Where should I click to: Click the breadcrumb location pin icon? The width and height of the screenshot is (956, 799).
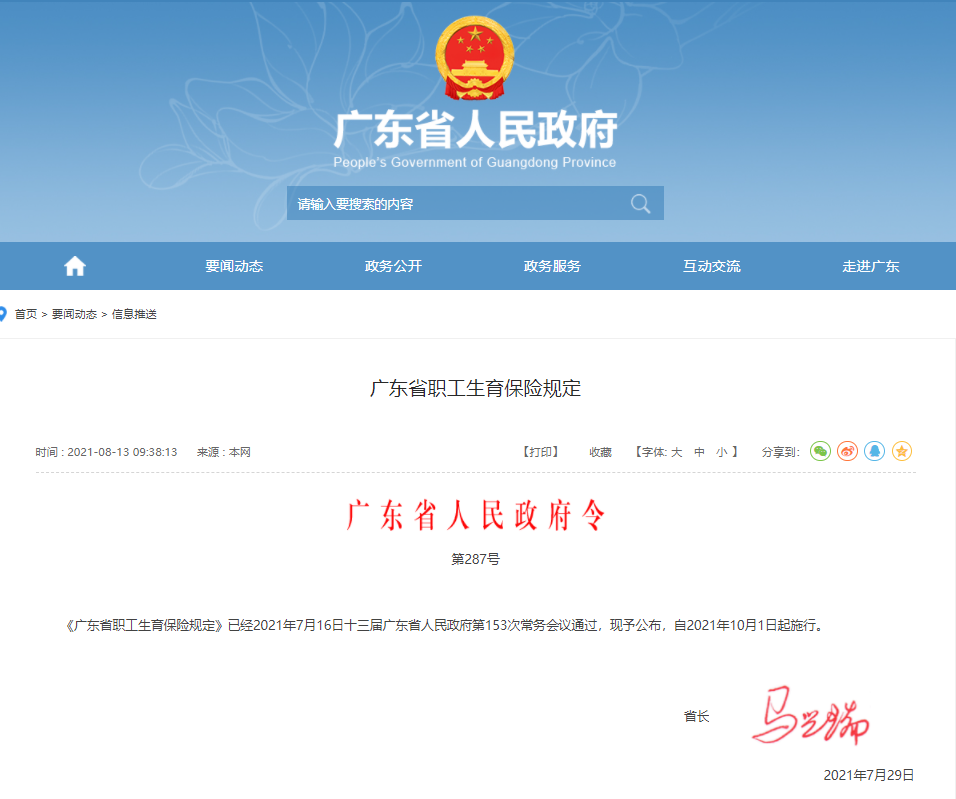point(4,314)
